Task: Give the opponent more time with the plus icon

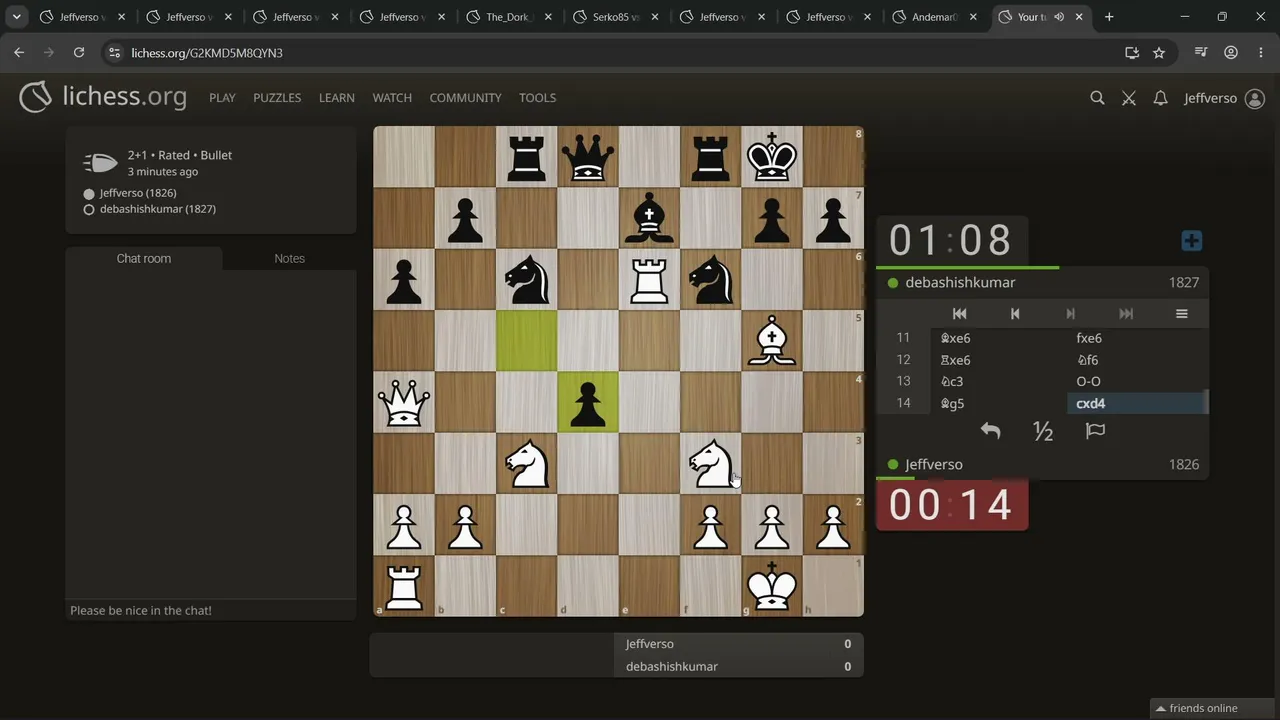Action: click(1191, 241)
